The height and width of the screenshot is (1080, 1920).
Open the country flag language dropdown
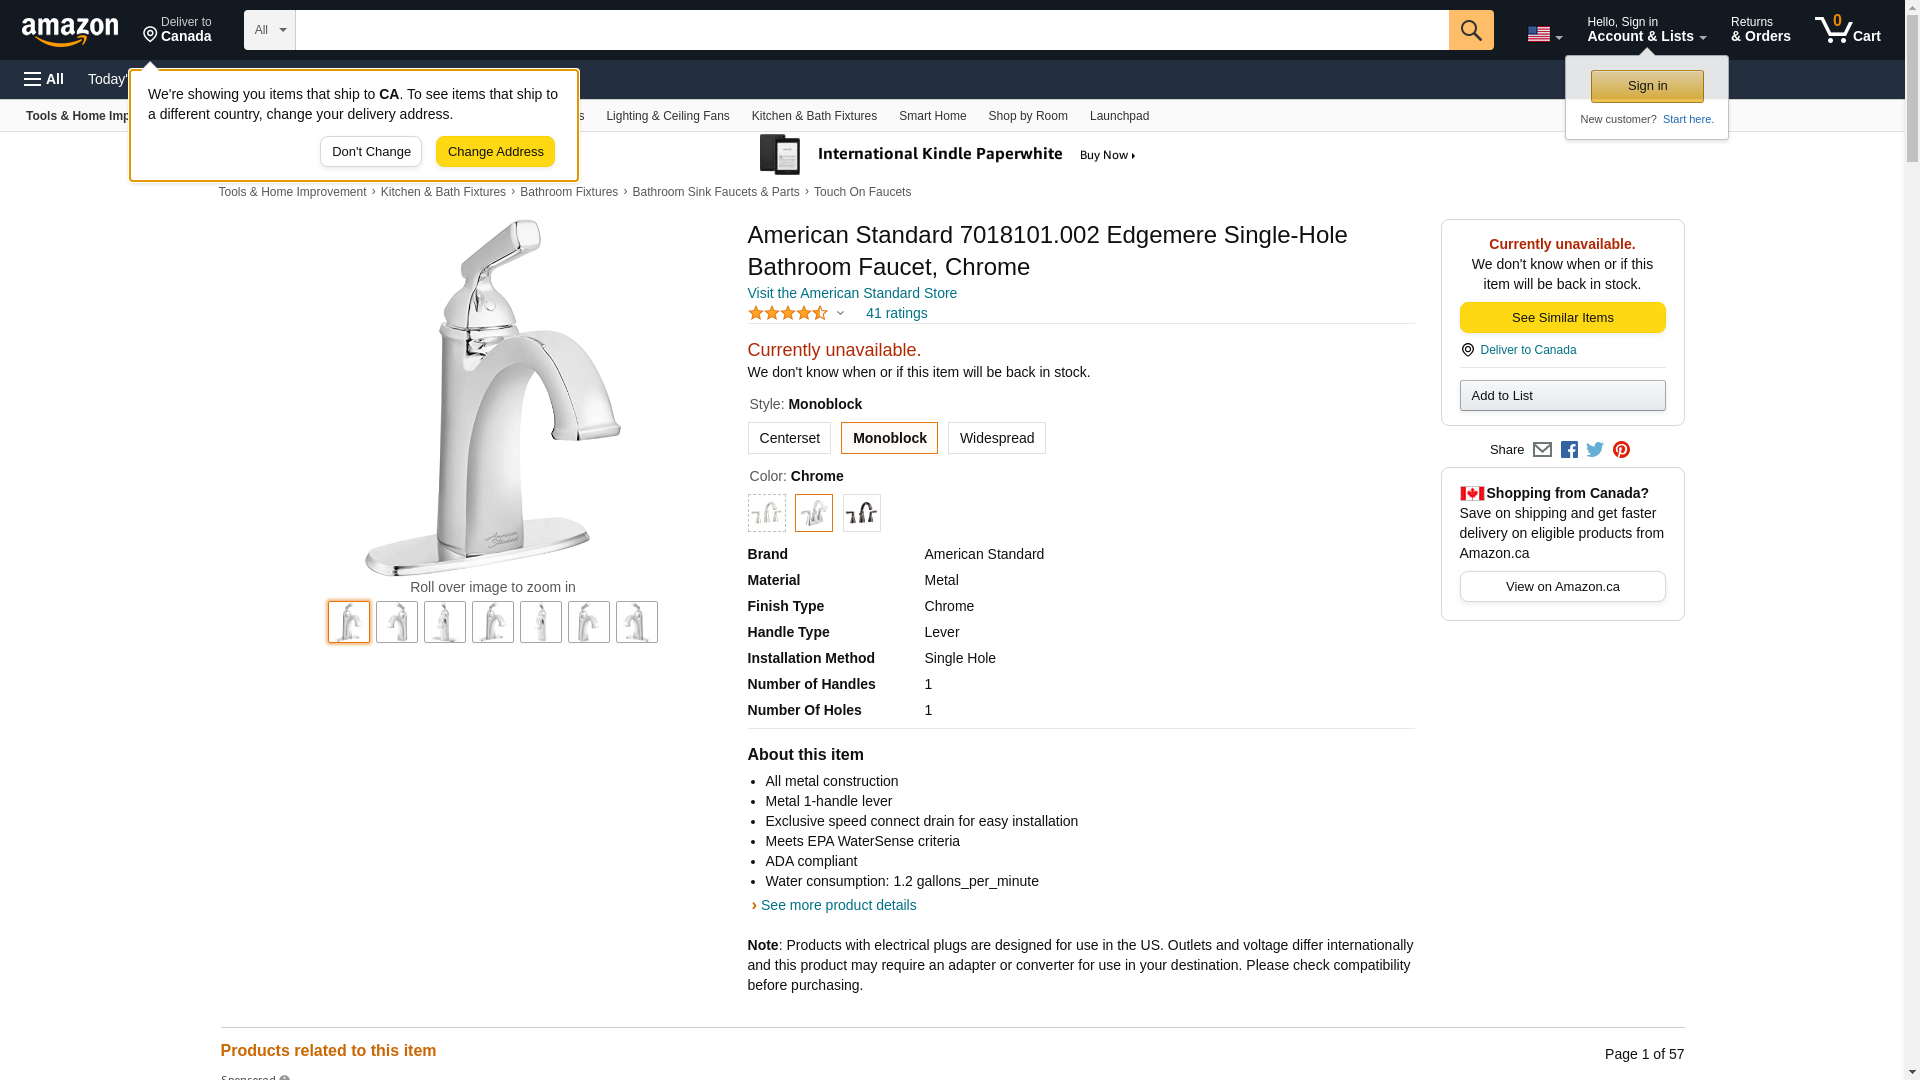point(1544,34)
